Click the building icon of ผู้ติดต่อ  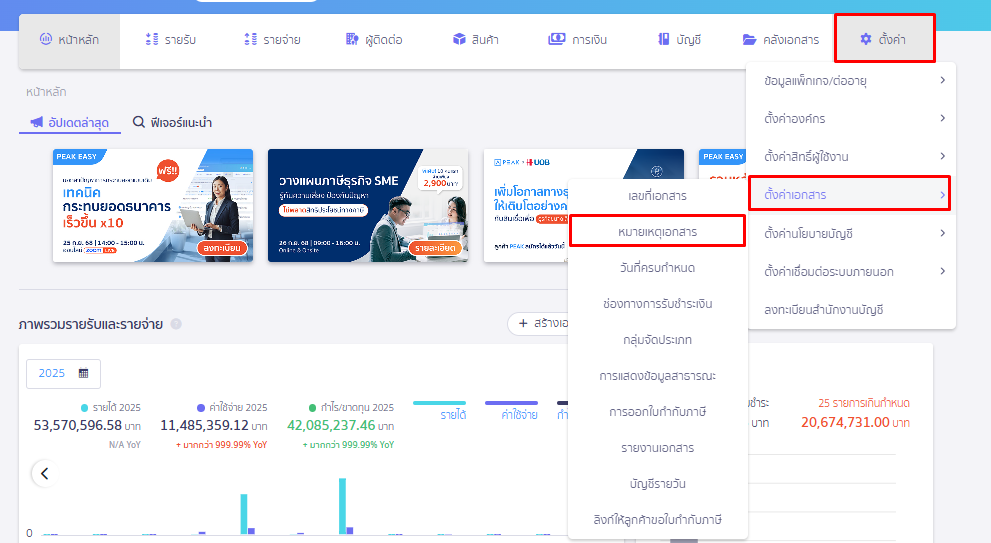coord(352,39)
